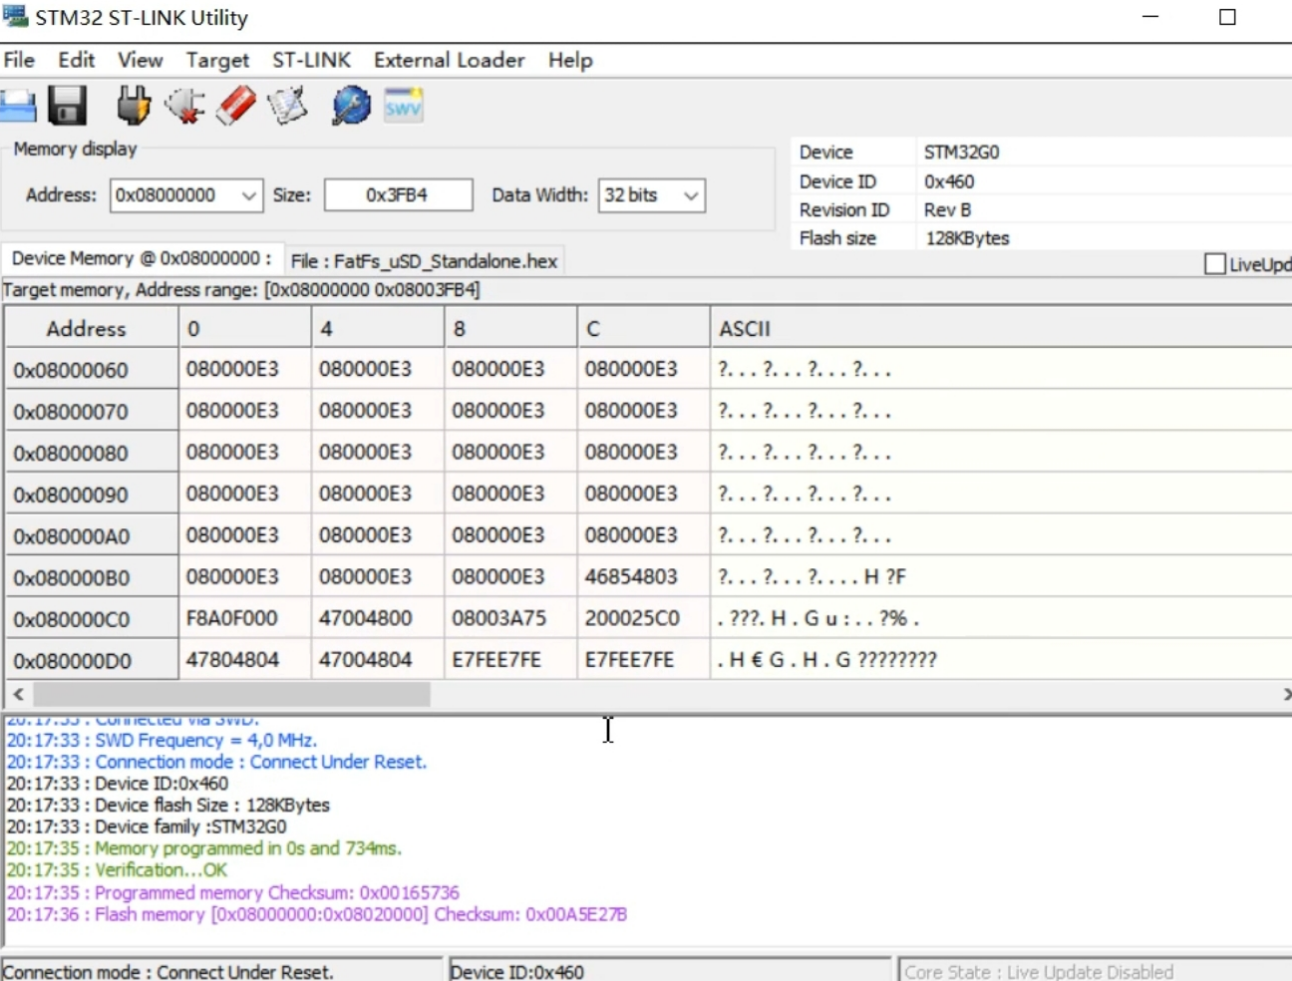Click the Address column header
This screenshot has height=981, width=1292.
(x=91, y=328)
